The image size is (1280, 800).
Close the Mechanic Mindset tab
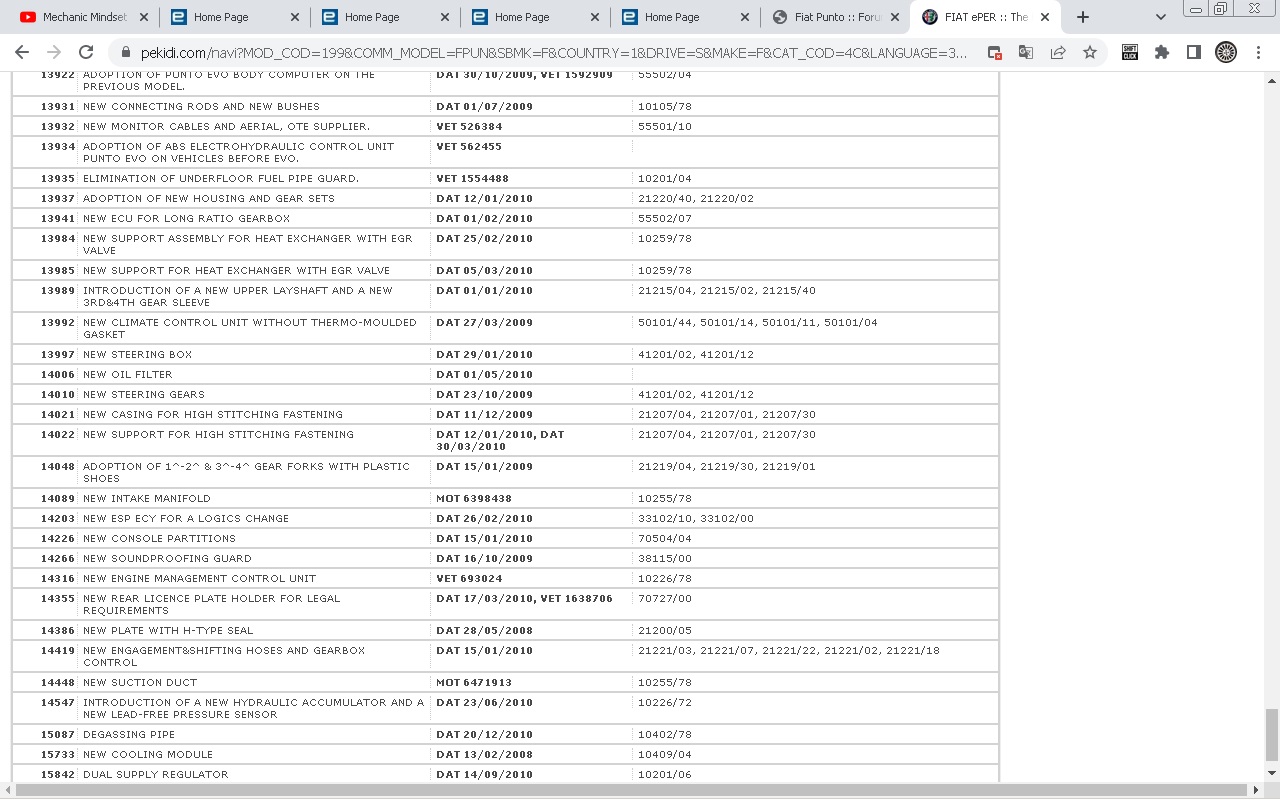144,17
